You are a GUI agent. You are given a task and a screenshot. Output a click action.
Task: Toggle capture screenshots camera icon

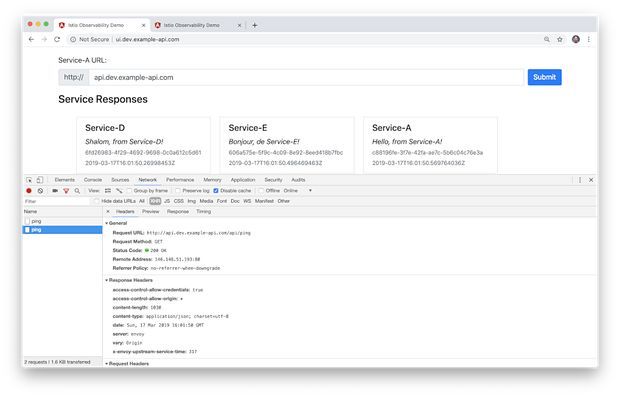click(x=55, y=191)
